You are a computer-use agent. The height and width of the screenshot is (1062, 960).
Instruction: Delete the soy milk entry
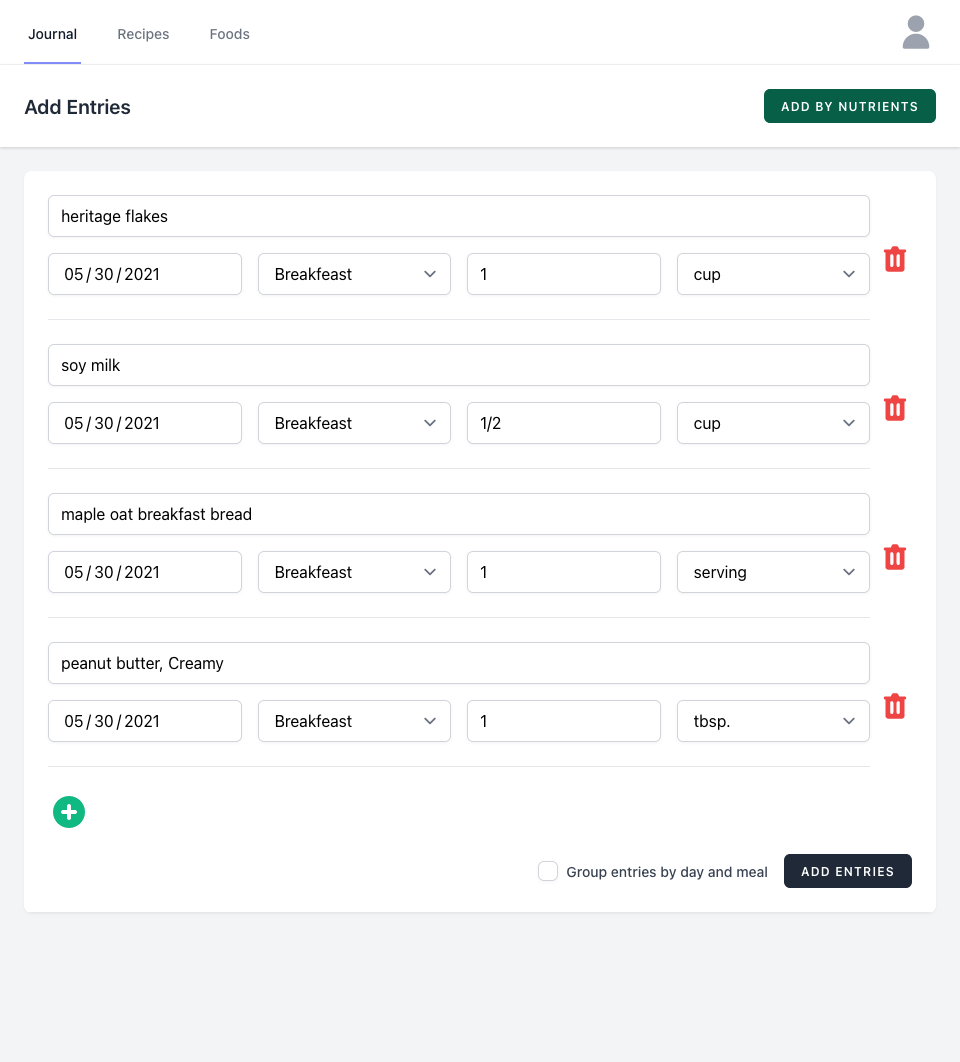coord(895,409)
